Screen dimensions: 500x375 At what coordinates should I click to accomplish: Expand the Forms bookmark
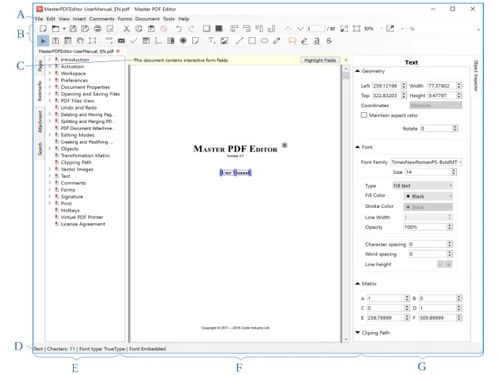pos(49,190)
